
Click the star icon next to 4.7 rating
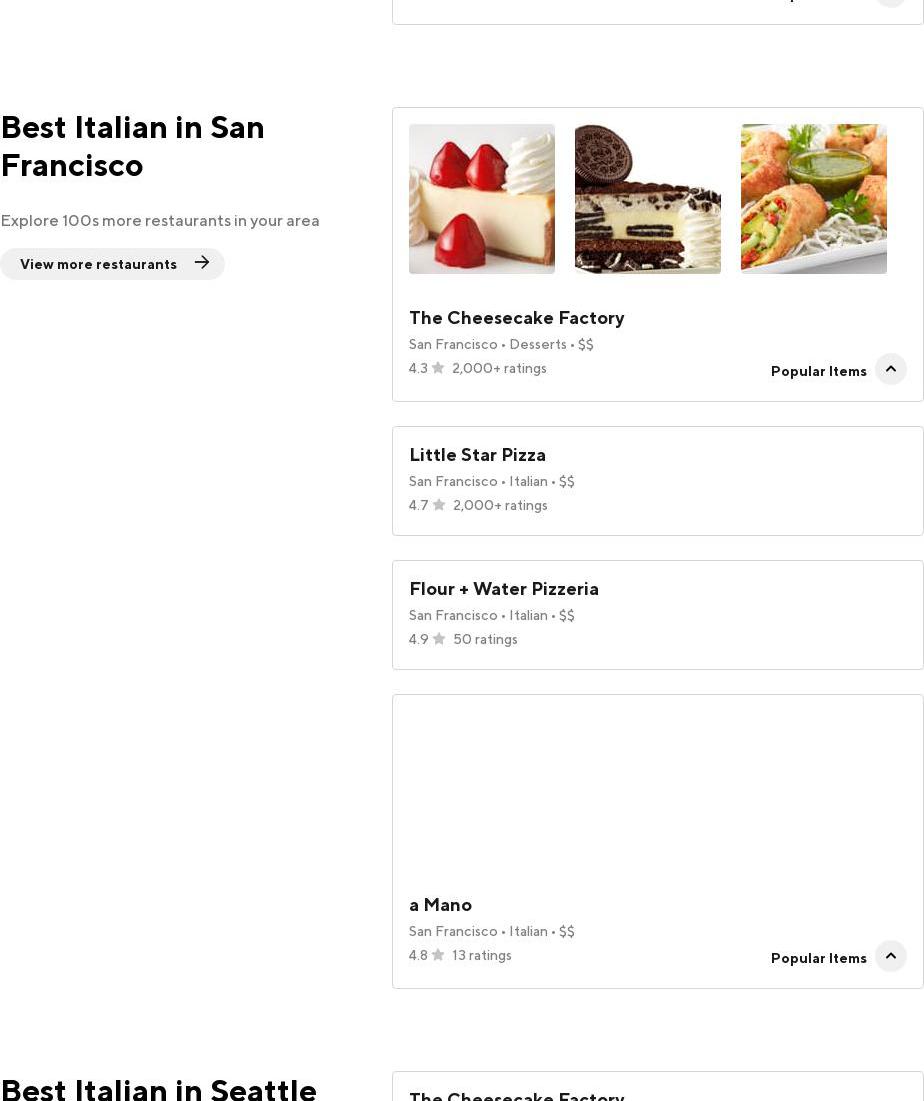pos(439,505)
